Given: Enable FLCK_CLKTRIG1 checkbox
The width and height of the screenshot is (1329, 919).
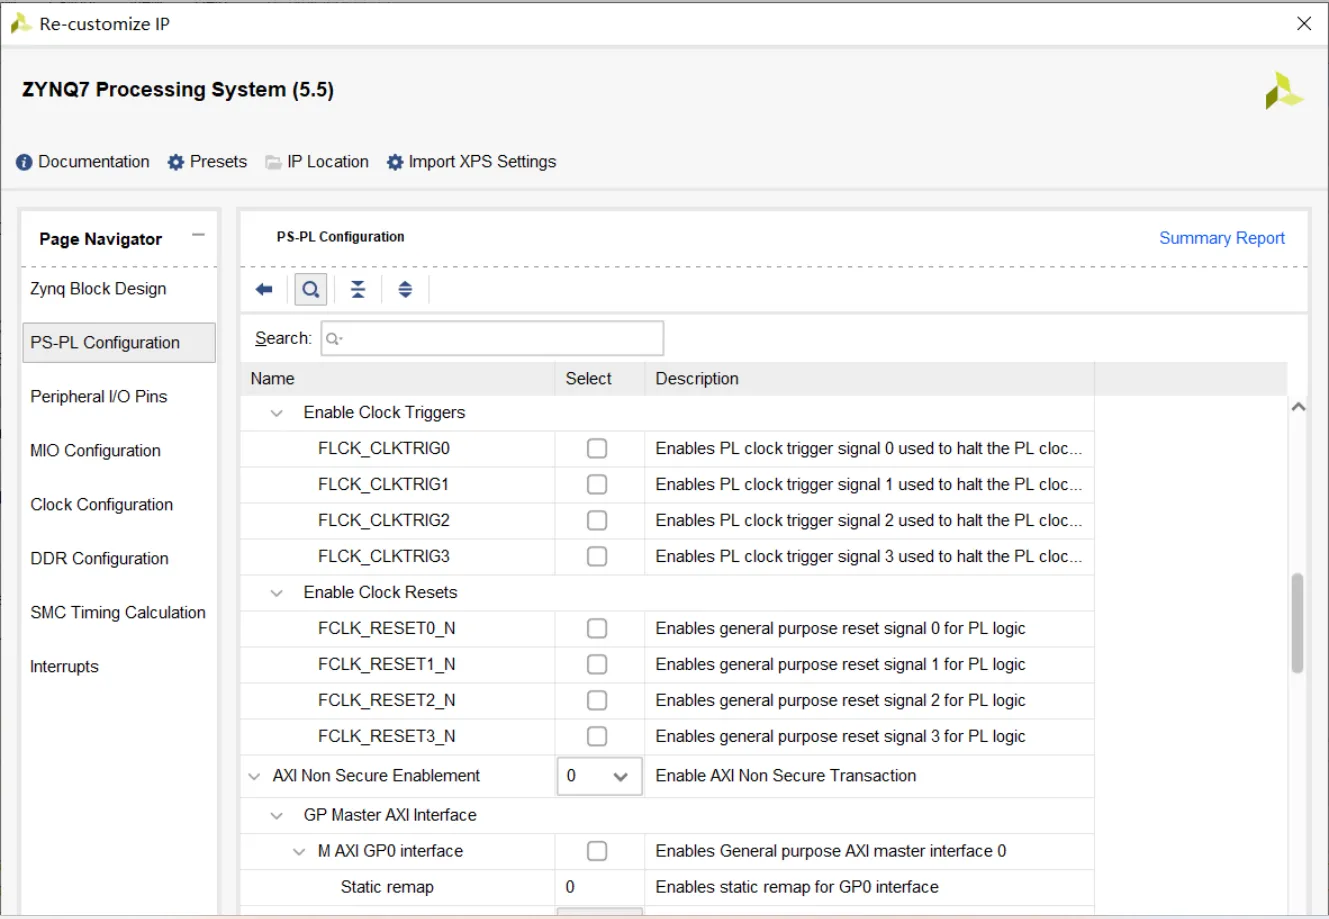Looking at the screenshot, I should tap(597, 484).
